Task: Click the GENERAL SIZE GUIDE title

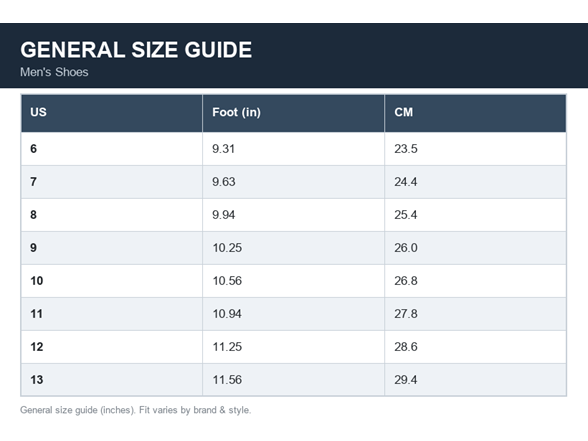Action: (x=136, y=50)
